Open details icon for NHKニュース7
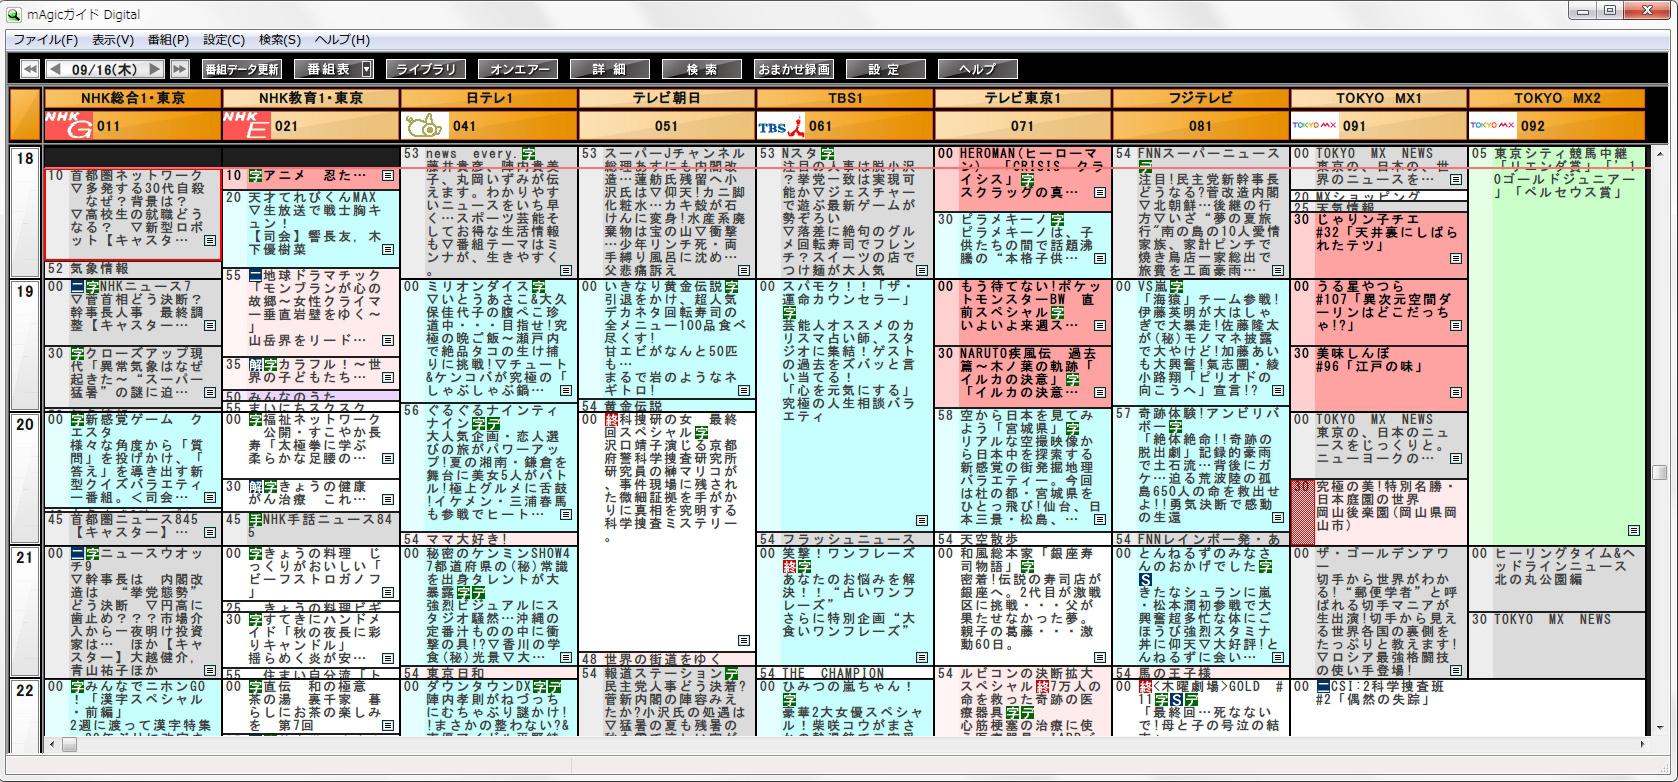The height and width of the screenshot is (782, 1678). point(210,325)
